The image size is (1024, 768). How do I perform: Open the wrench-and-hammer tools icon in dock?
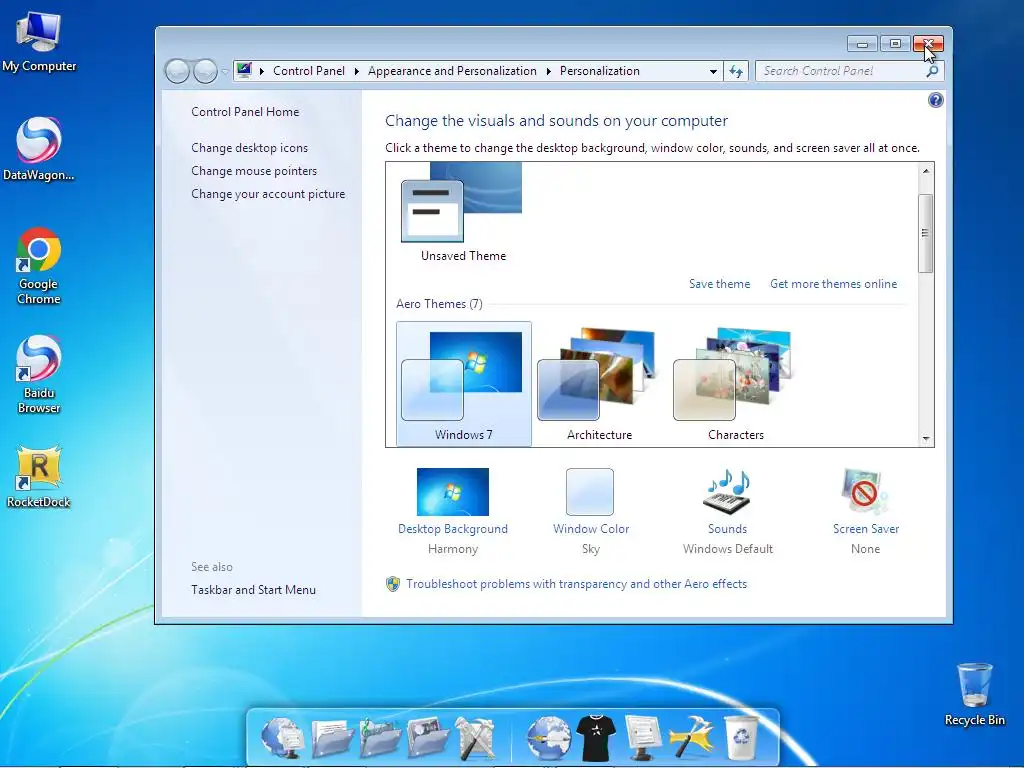(x=475, y=738)
